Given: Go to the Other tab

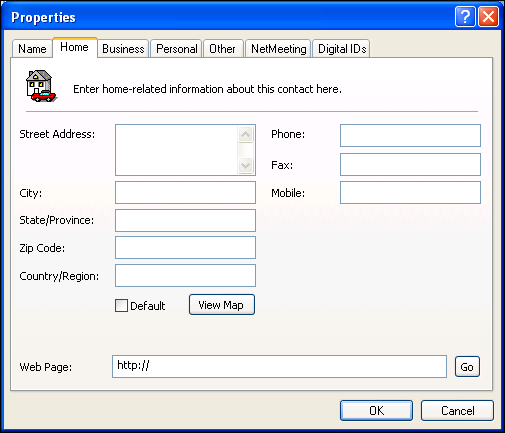Looking at the screenshot, I should [x=222, y=49].
